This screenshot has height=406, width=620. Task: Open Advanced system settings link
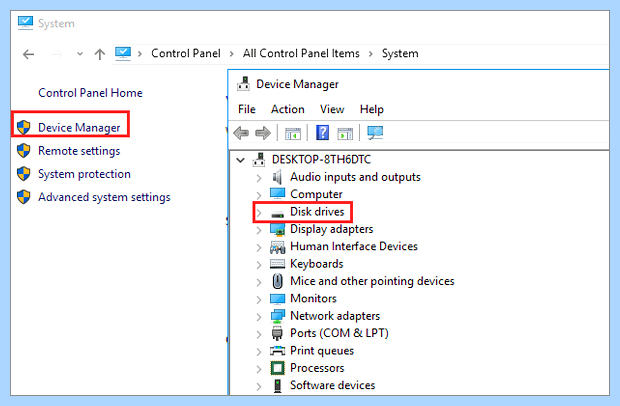104,197
